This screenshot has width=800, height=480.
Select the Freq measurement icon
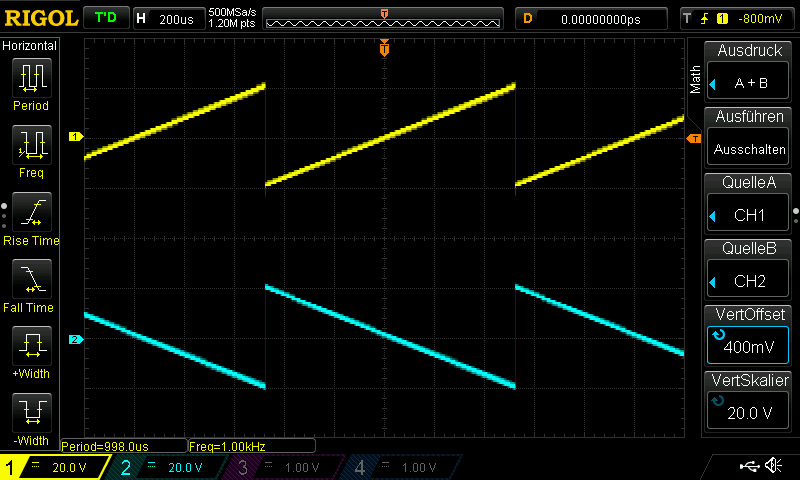32,144
